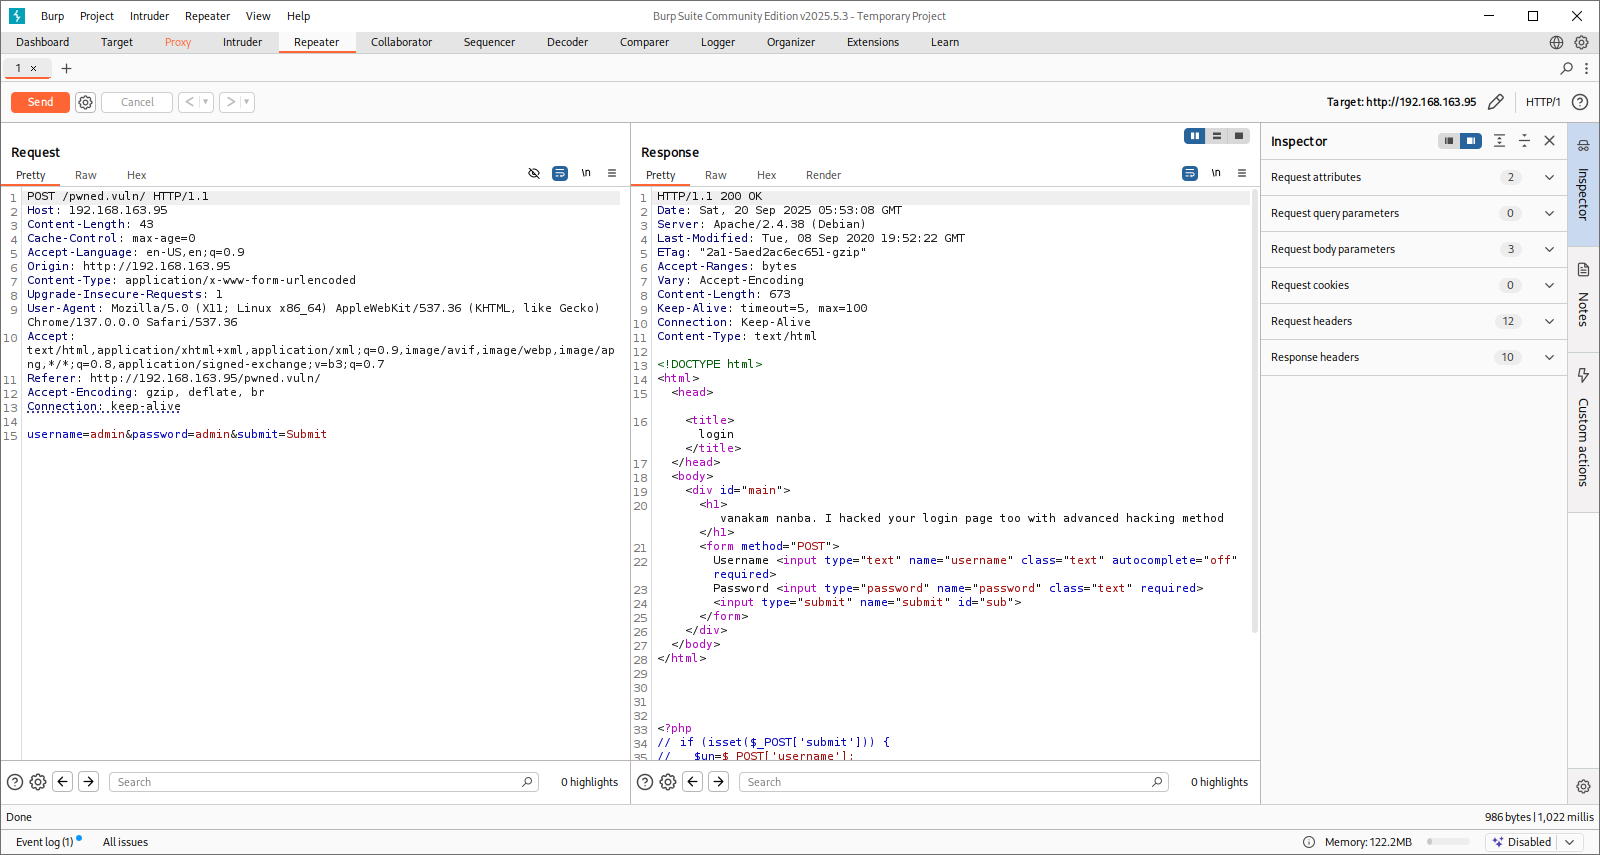Hide non-printable request view with eye icon
The image size is (1600, 855).
tap(534, 173)
